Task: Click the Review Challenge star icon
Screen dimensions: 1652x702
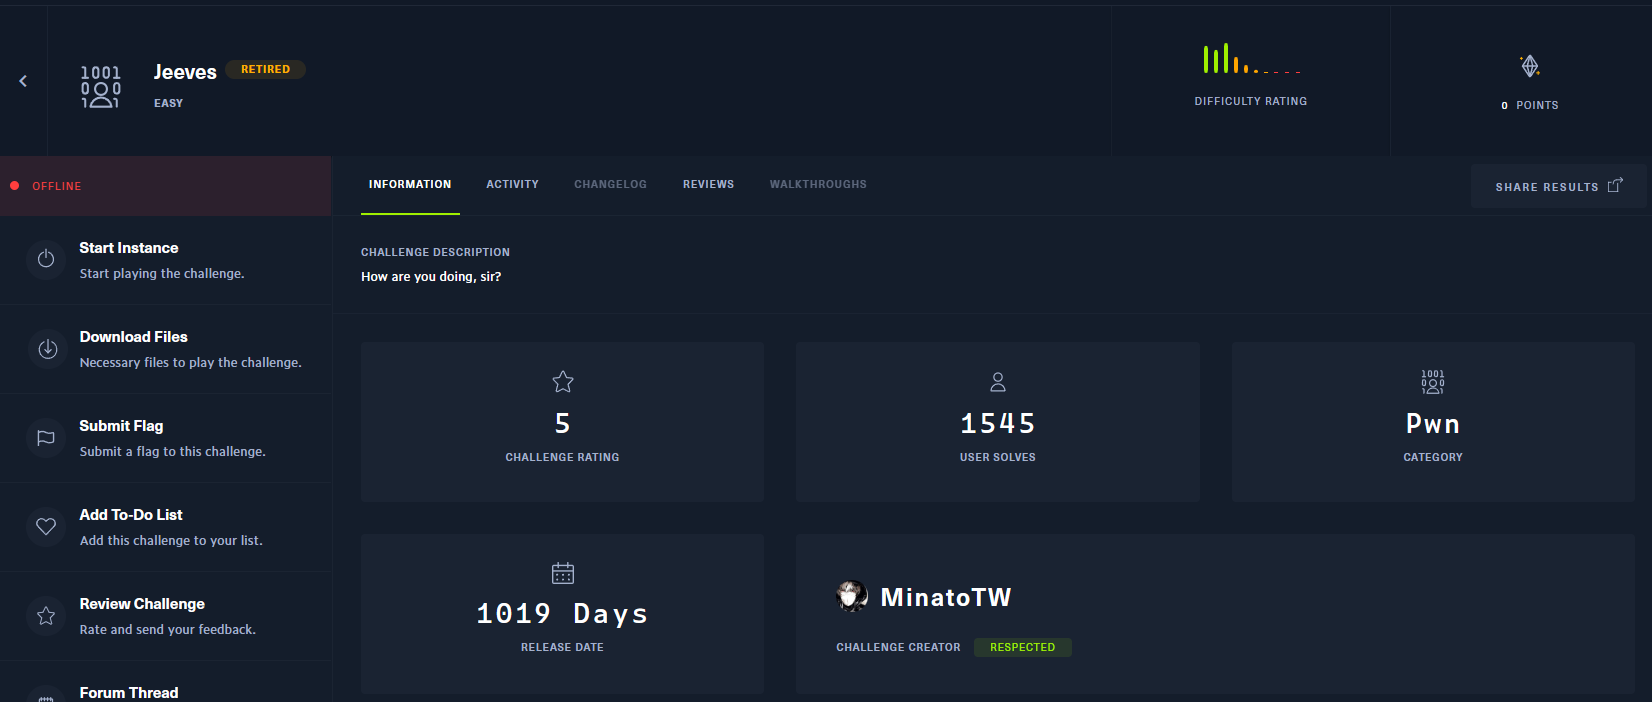Action: 46,616
